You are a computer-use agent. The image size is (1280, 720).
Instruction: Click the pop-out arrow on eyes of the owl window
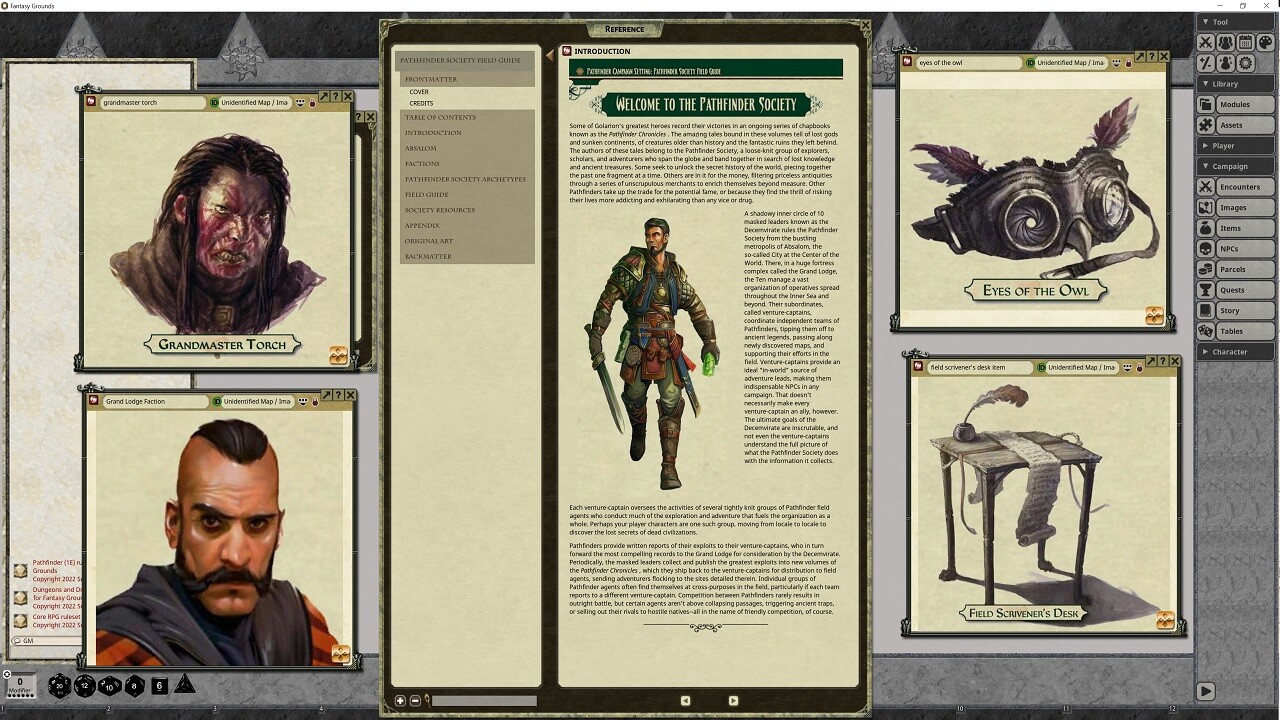click(1139, 56)
